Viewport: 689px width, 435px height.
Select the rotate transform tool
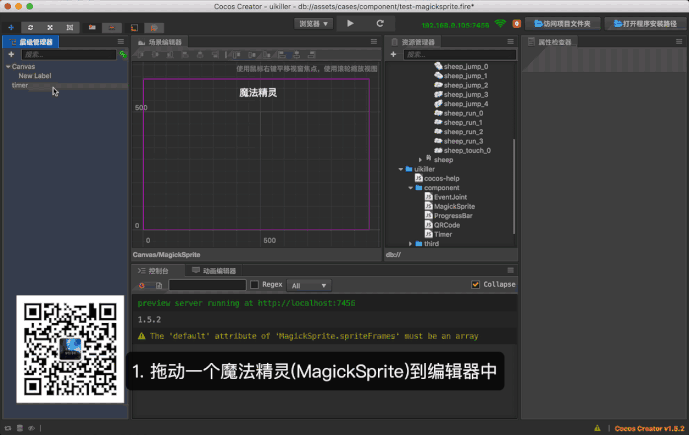click(30, 27)
